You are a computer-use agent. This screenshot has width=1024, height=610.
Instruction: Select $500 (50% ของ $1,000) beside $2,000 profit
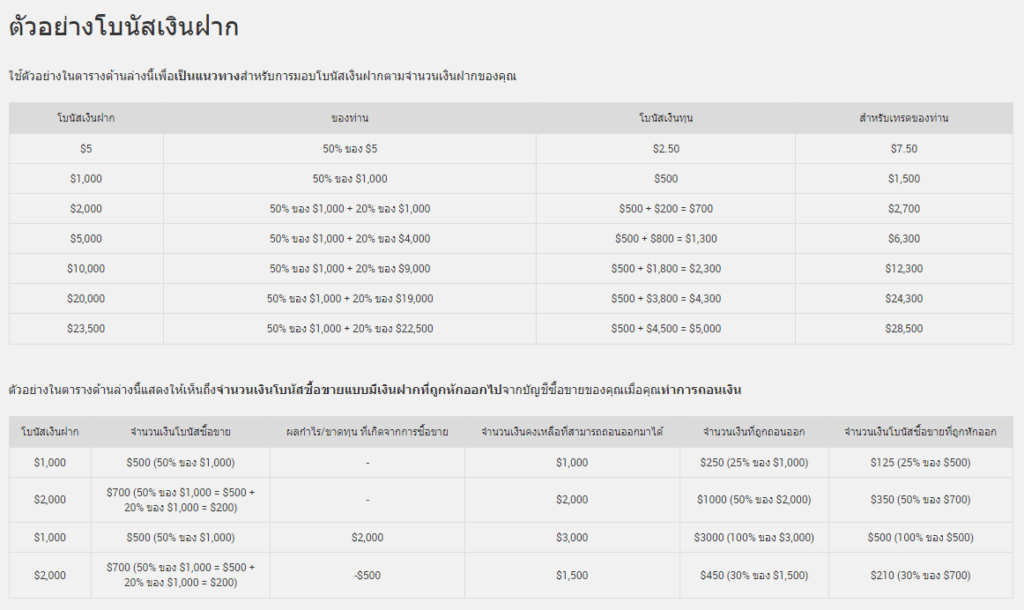[180, 538]
